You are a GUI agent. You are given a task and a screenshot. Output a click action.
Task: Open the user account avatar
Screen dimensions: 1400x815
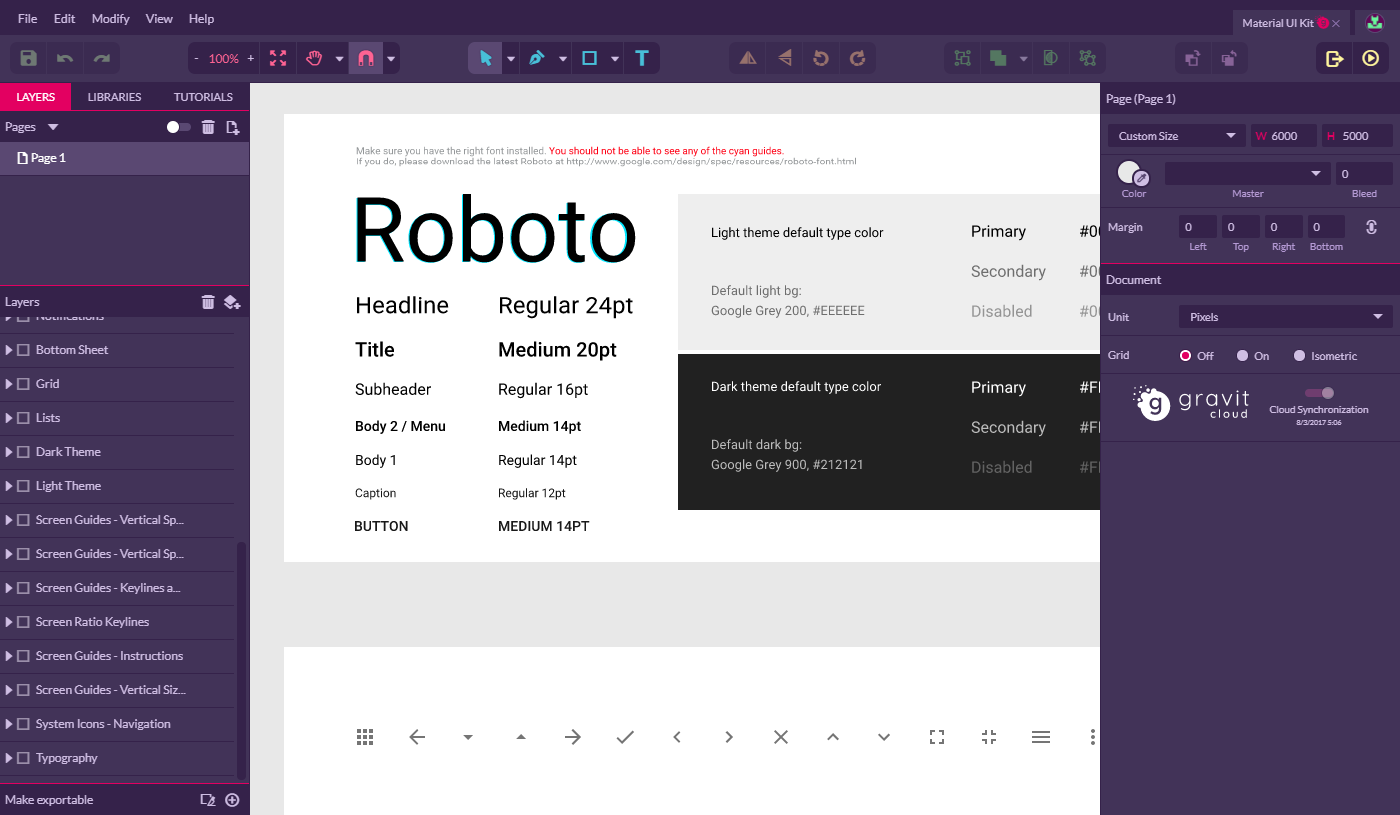coord(1375,22)
